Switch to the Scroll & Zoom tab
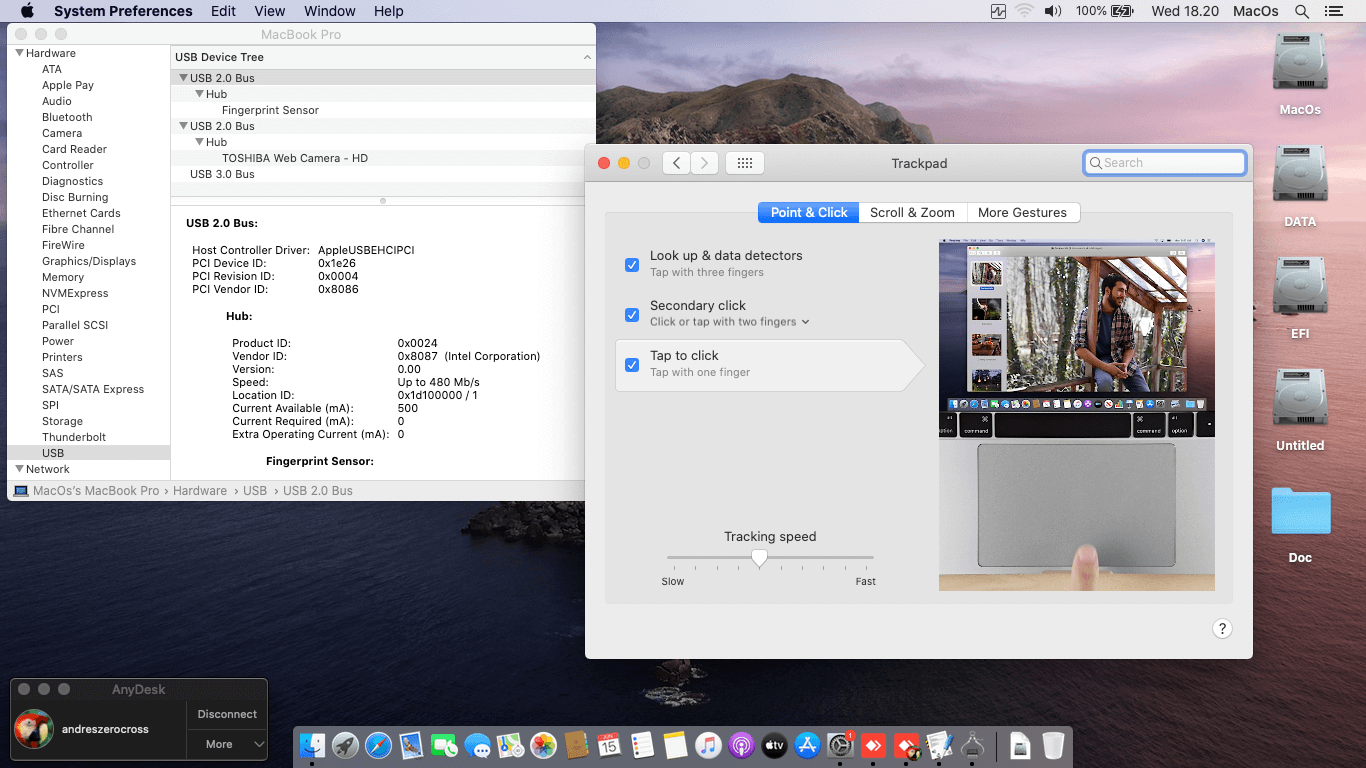 click(x=912, y=212)
